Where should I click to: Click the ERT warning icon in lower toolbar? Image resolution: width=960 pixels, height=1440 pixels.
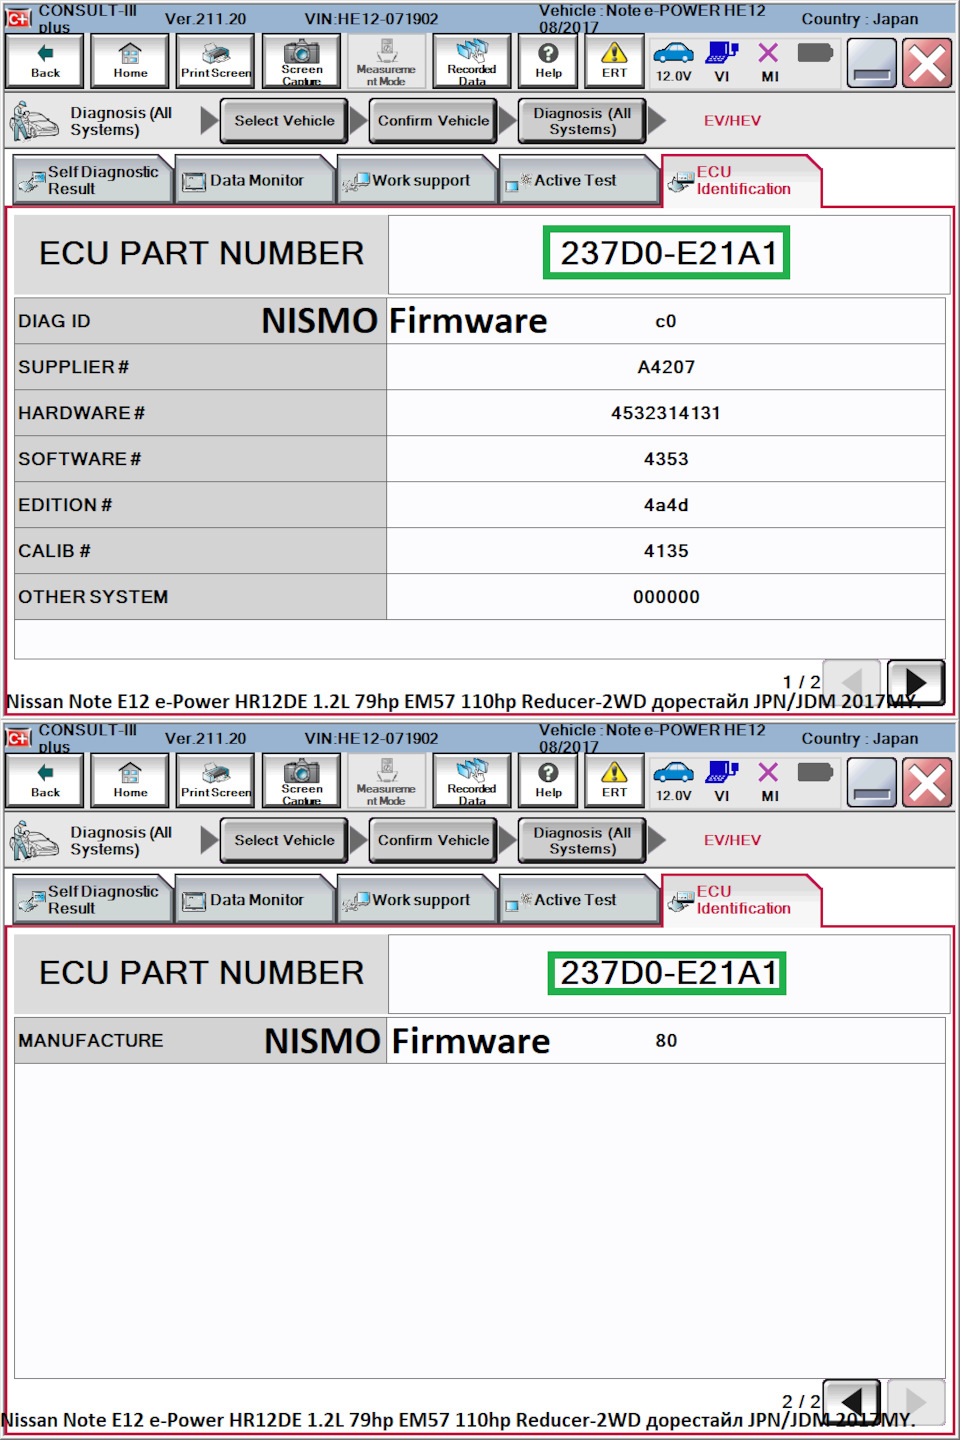[614, 781]
